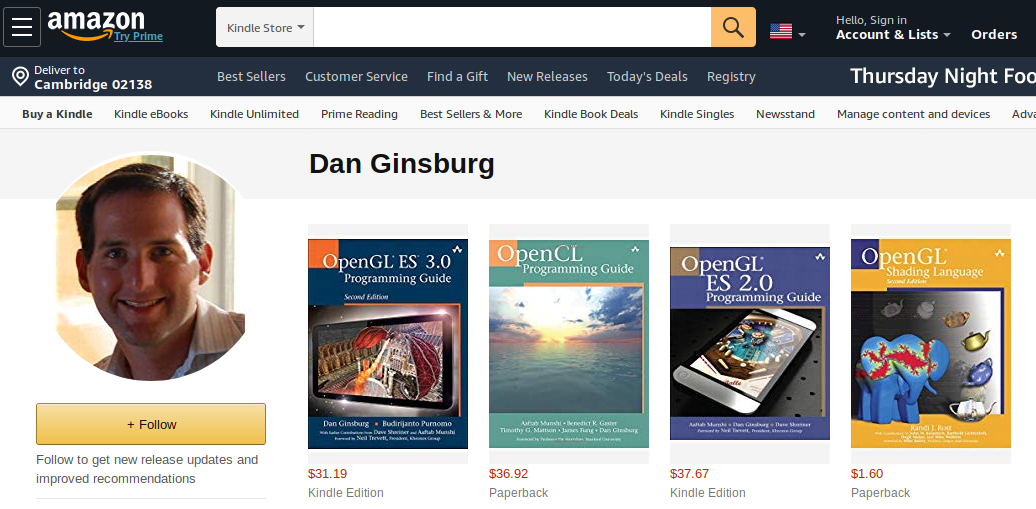Screen dimensions: 1036x509
Task: Open OpenGL Shading Language book cover
Action: tap(931, 344)
